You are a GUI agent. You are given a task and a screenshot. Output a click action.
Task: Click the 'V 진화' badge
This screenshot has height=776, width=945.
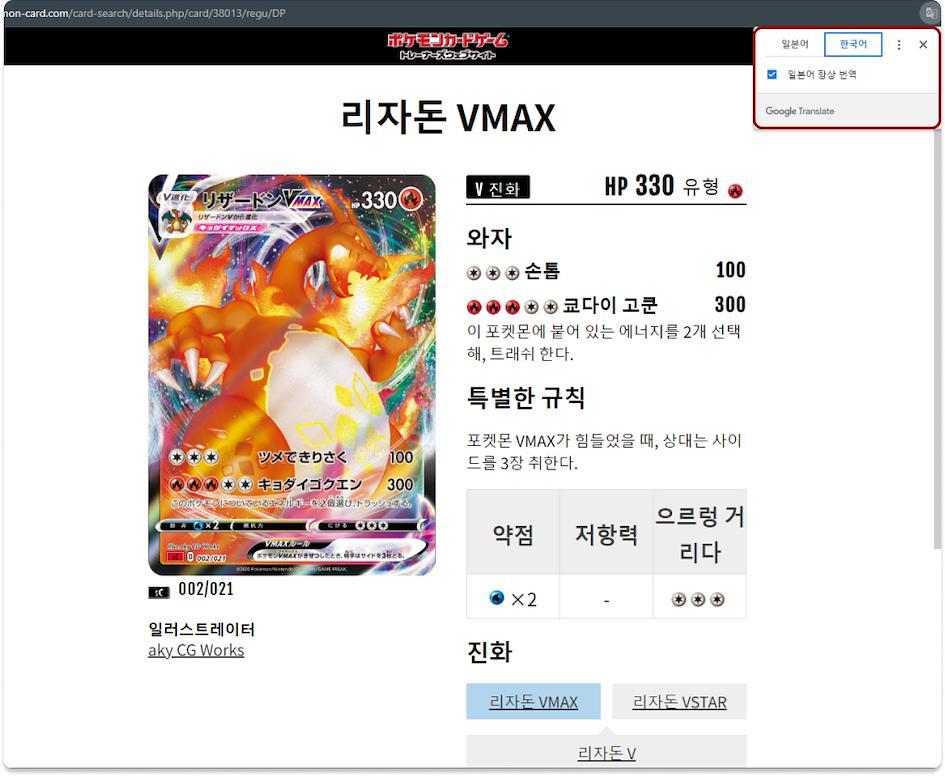pyautogui.click(x=498, y=187)
